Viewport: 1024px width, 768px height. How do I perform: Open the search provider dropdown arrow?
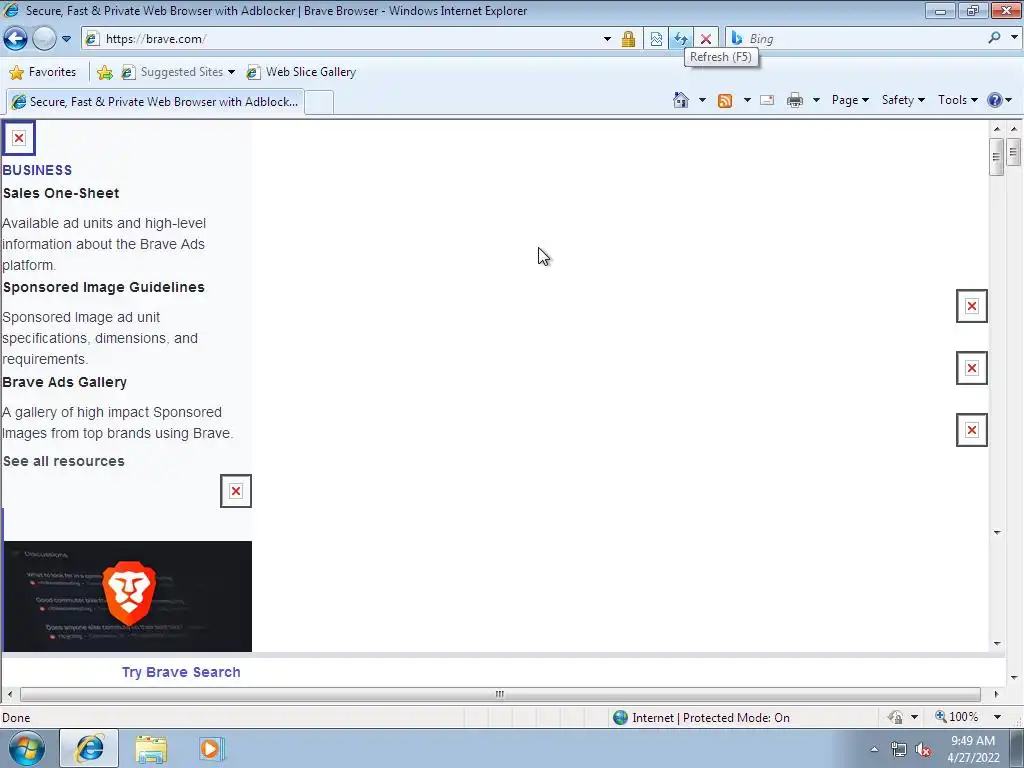pyautogui.click(x=1014, y=38)
